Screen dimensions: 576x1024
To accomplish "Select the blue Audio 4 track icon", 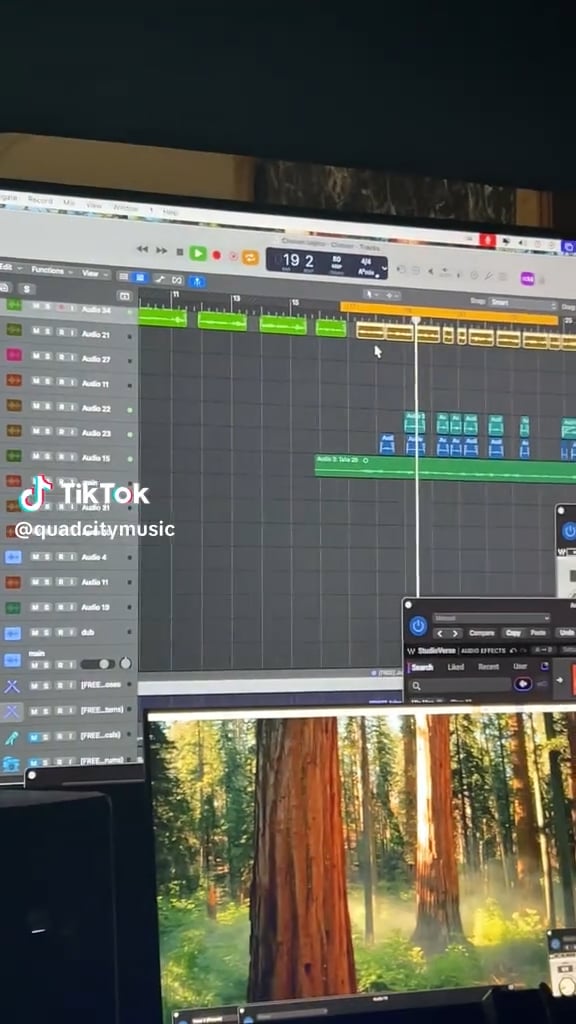I will [13, 556].
